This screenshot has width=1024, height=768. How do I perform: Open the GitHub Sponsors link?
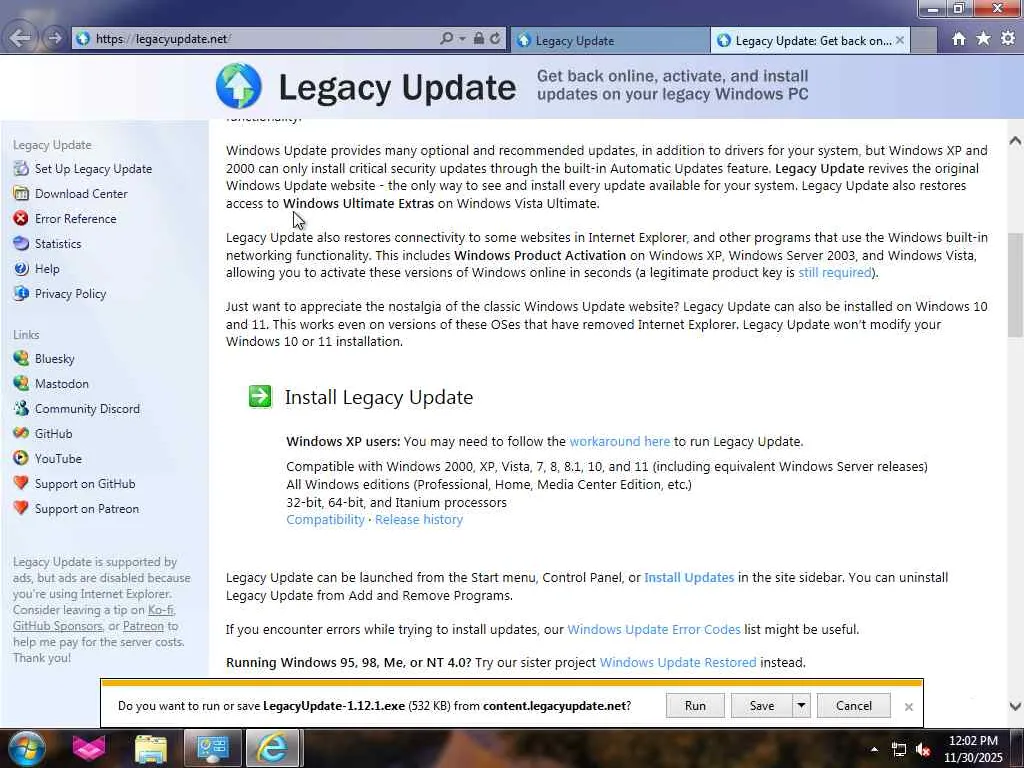57,626
